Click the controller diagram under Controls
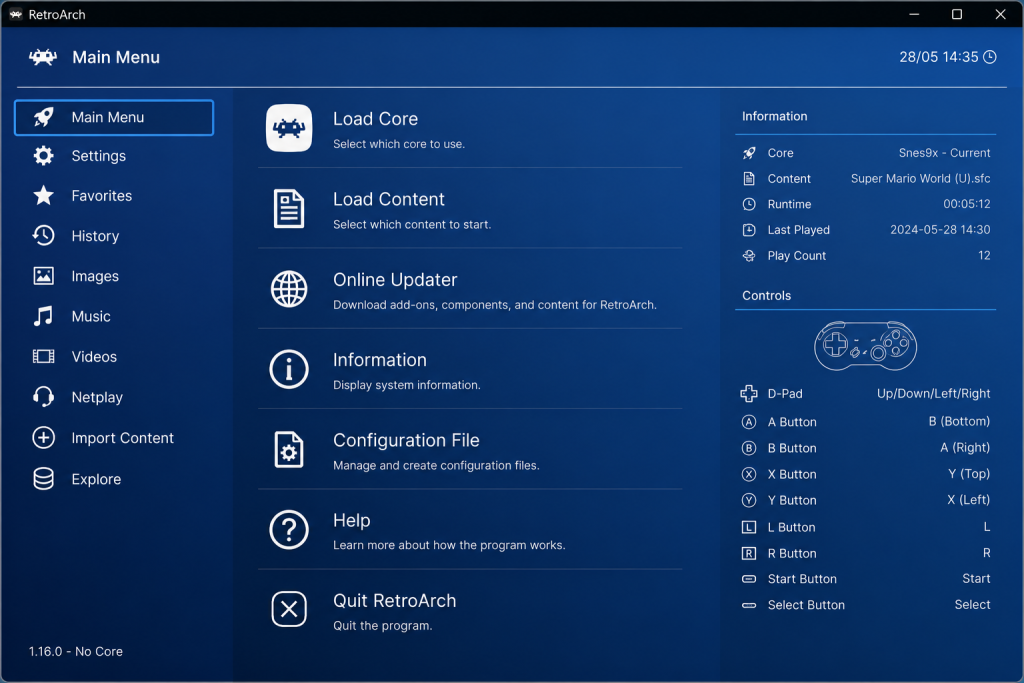The width and height of the screenshot is (1024, 683). pos(865,345)
